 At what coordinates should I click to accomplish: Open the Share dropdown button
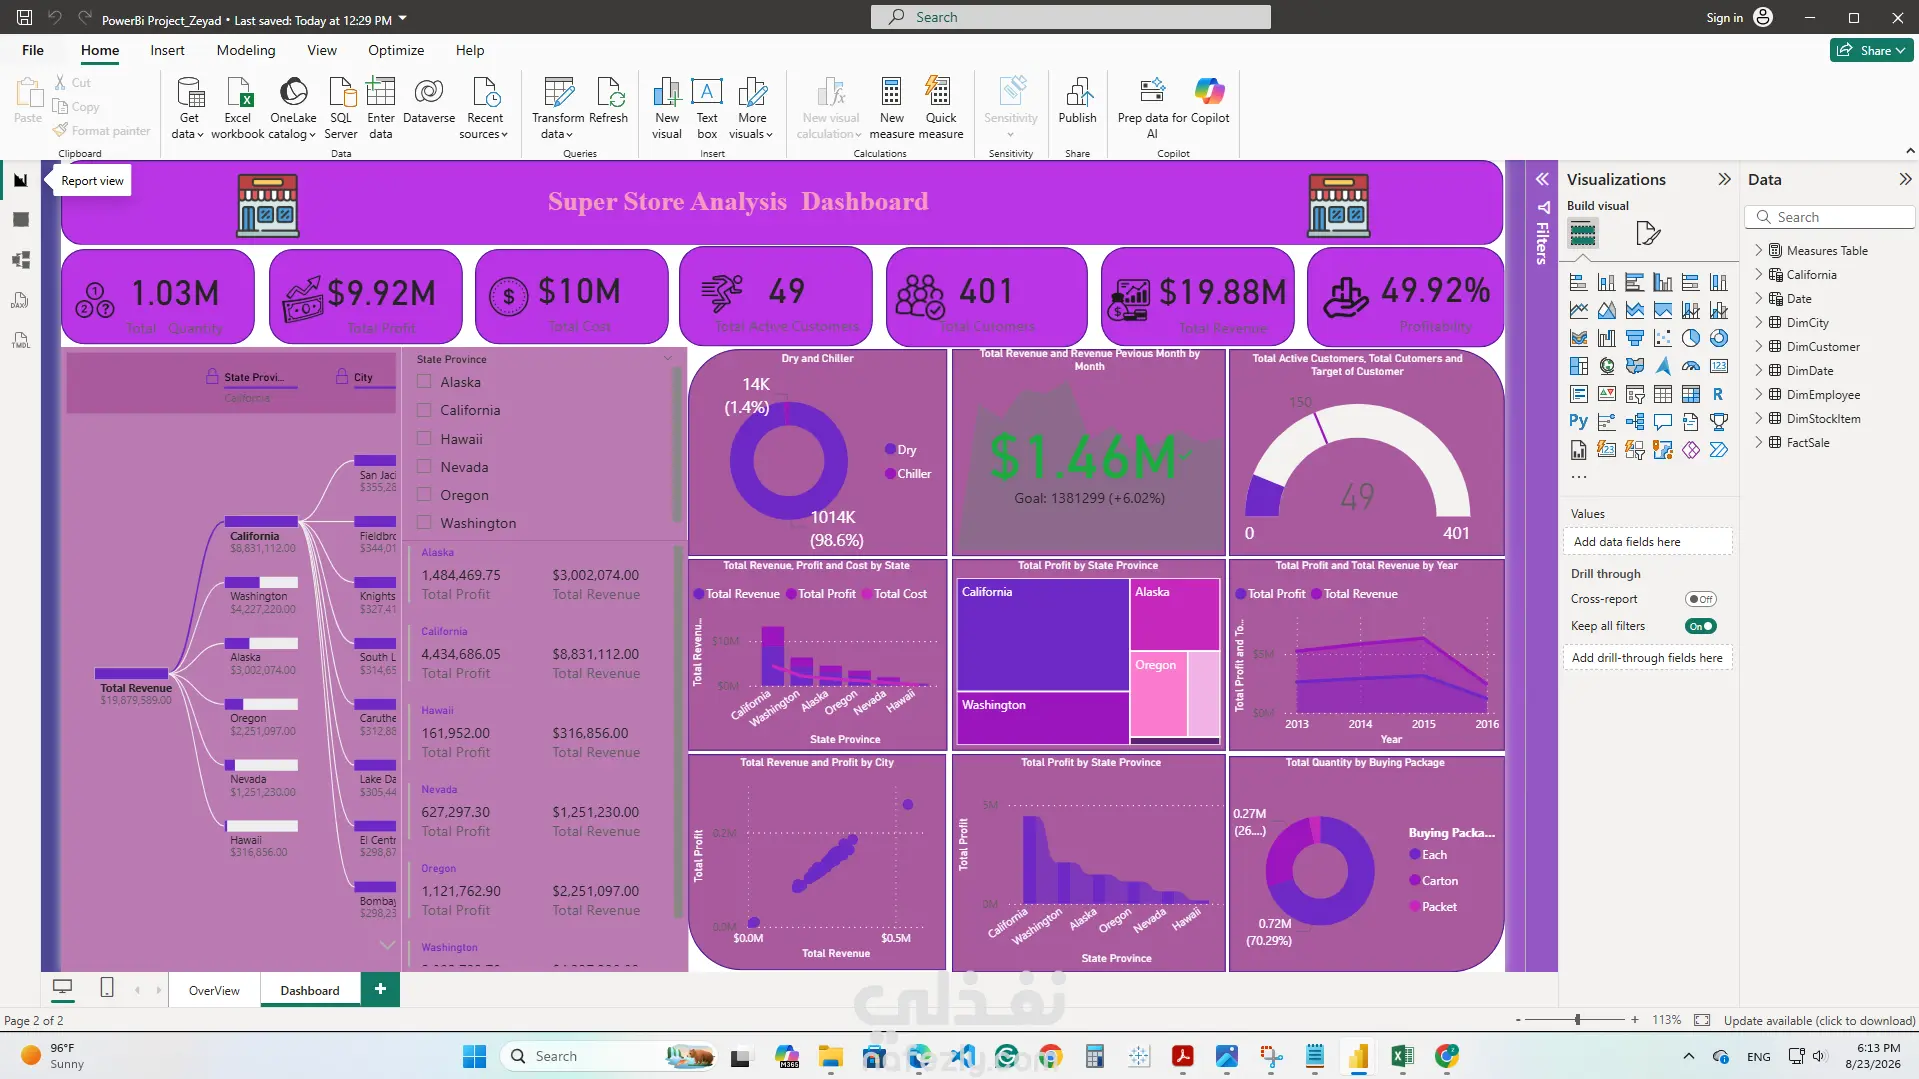click(1871, 50)
